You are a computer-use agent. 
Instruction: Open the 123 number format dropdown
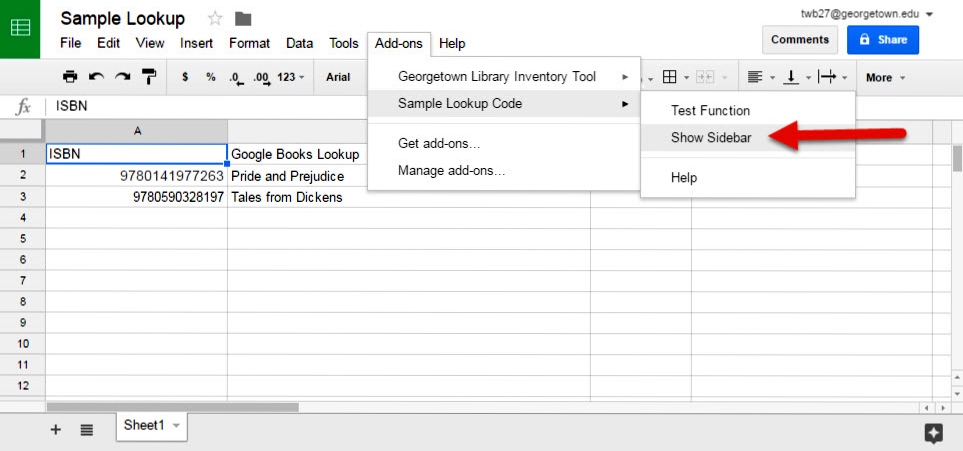[290, 77]
